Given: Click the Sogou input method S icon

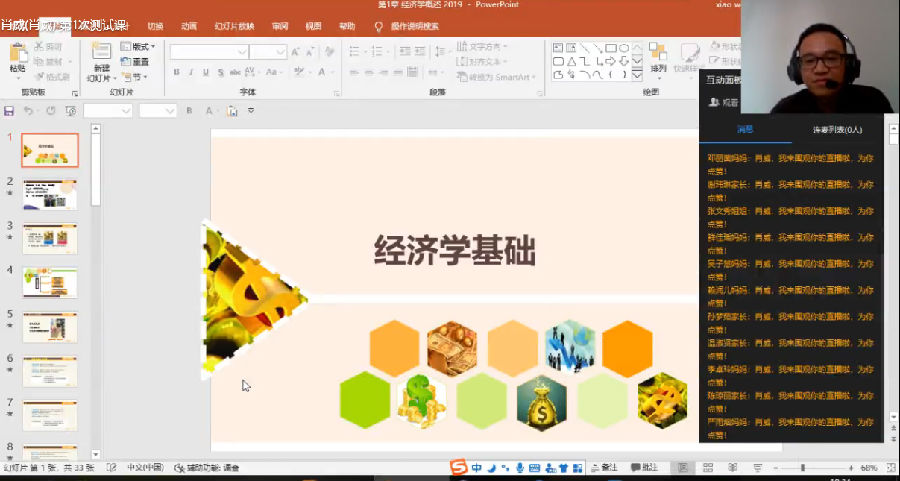Looking at the screenshot, I should pos(457,467).
